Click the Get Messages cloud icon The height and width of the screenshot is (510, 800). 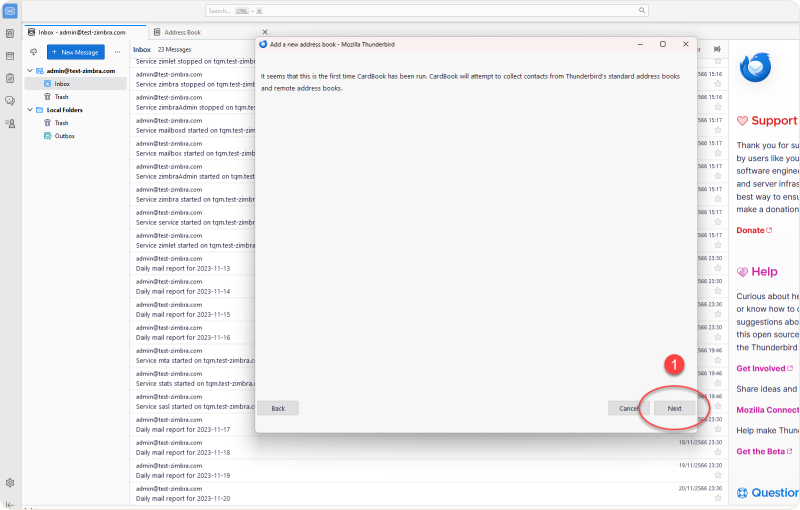click(x=34, y=52)
